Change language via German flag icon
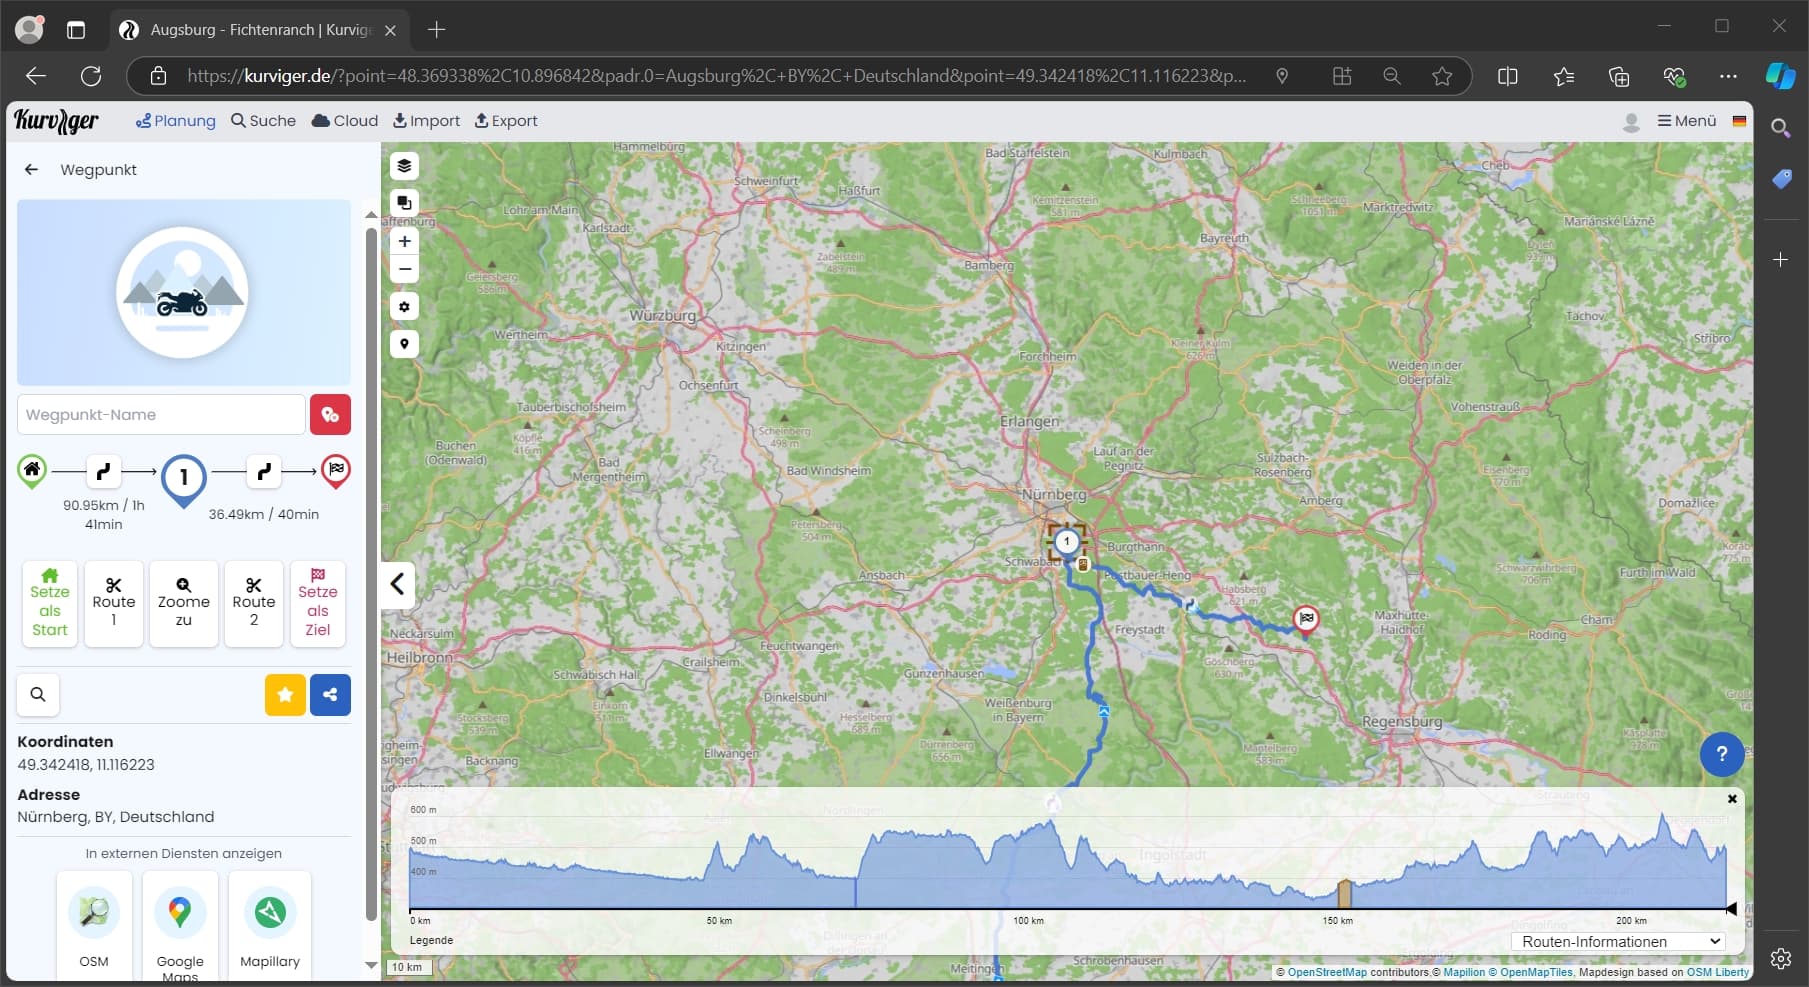 (1739, 121)
